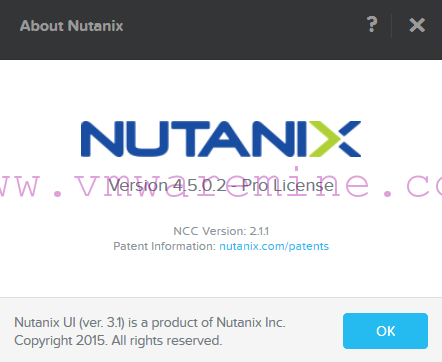
Task: Click the Nutanix logo image
Action: [221, 139]
